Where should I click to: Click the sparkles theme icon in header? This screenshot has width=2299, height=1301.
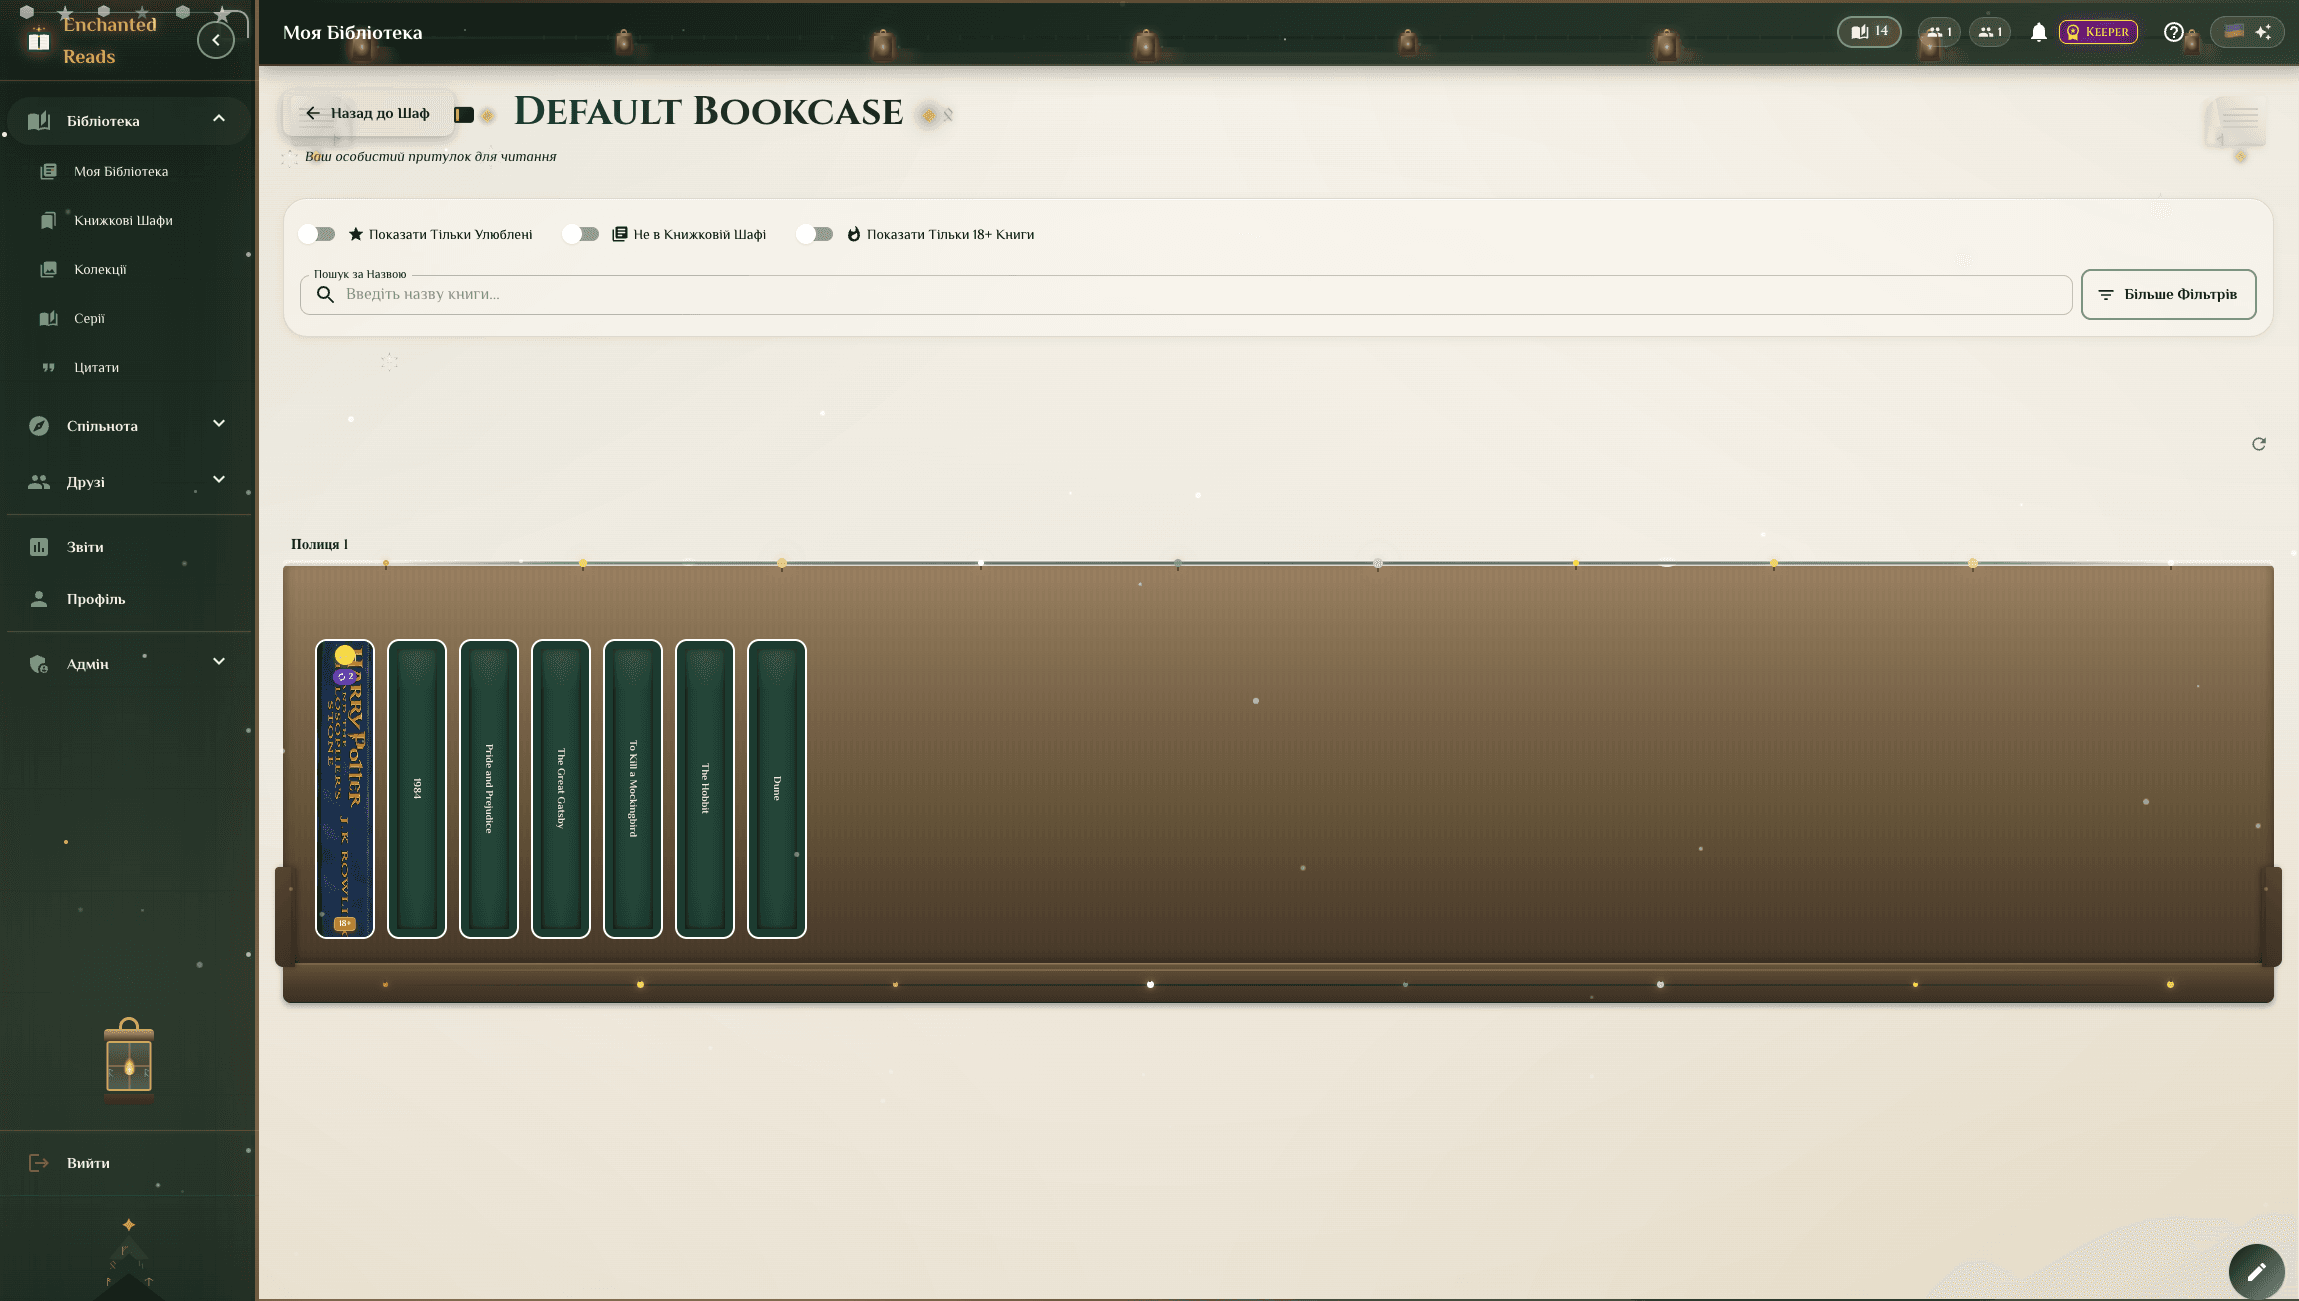(x=2263, y=32)
